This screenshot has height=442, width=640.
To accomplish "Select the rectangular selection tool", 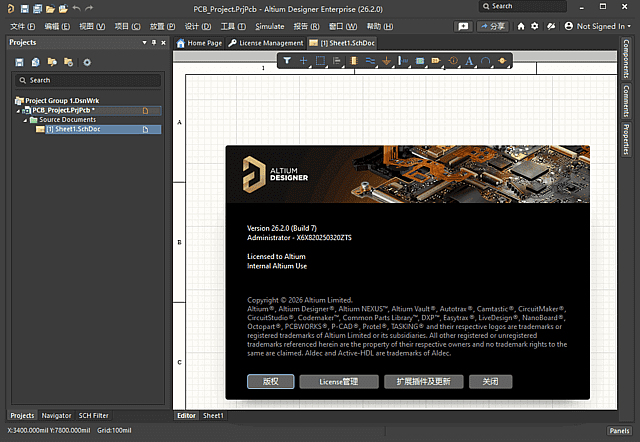I will [320, 61].
